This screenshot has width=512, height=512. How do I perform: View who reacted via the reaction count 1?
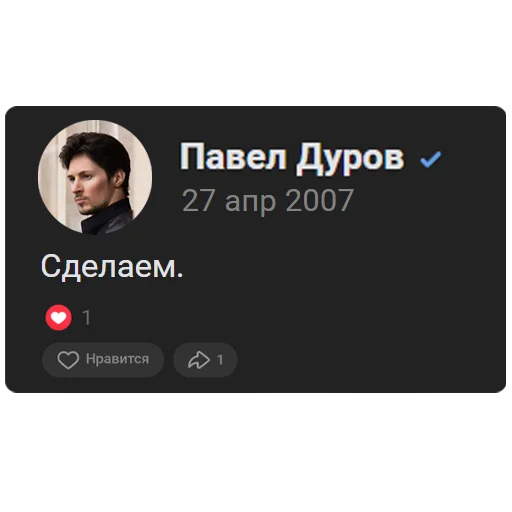(87, 317)
